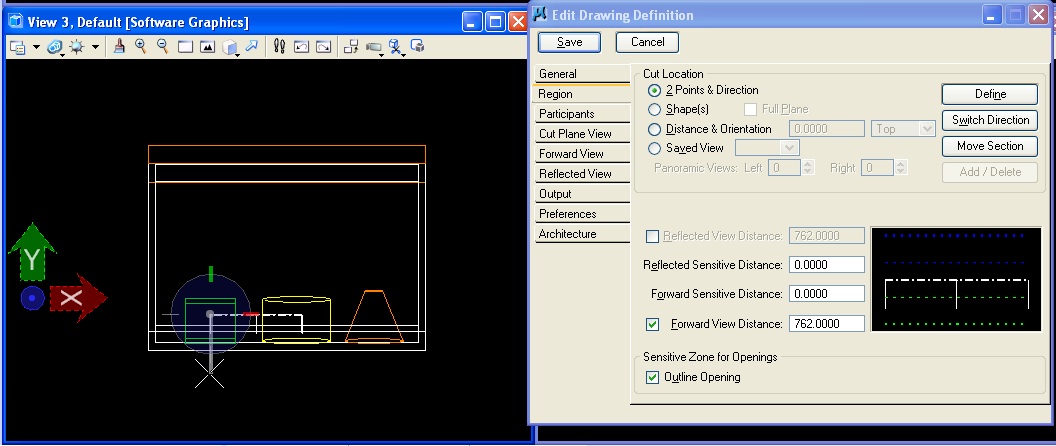
Task: Switch to the Region tab
Action: pos(581,94)
